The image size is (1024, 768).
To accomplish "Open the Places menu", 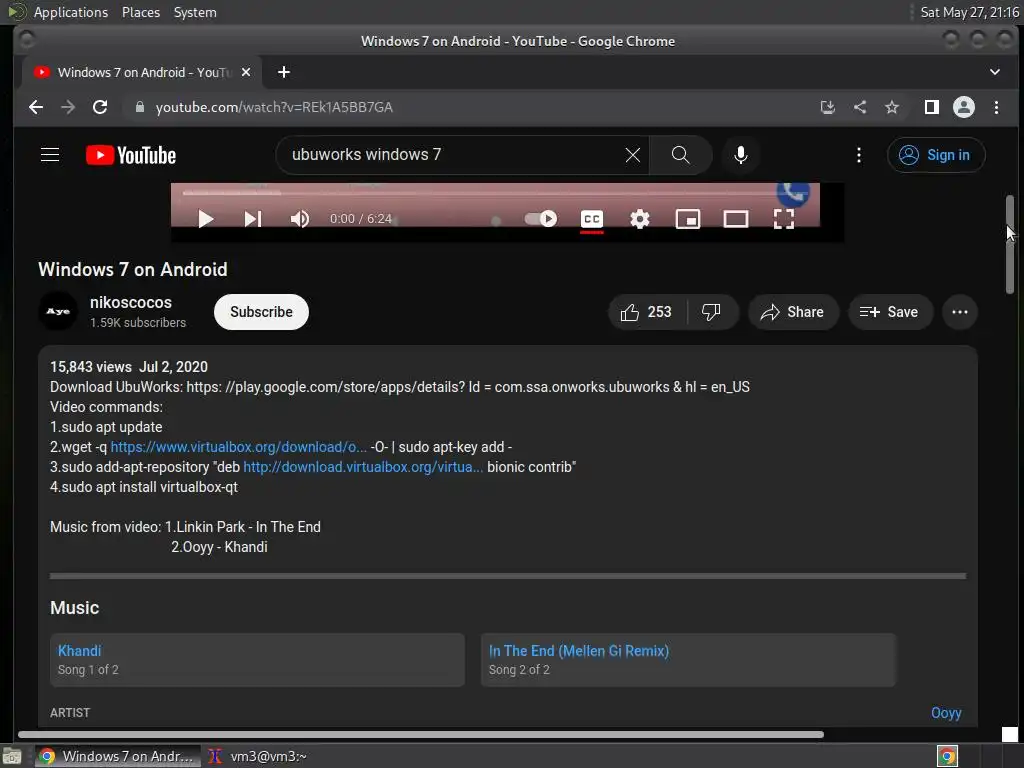I will (x=141, y=12).
